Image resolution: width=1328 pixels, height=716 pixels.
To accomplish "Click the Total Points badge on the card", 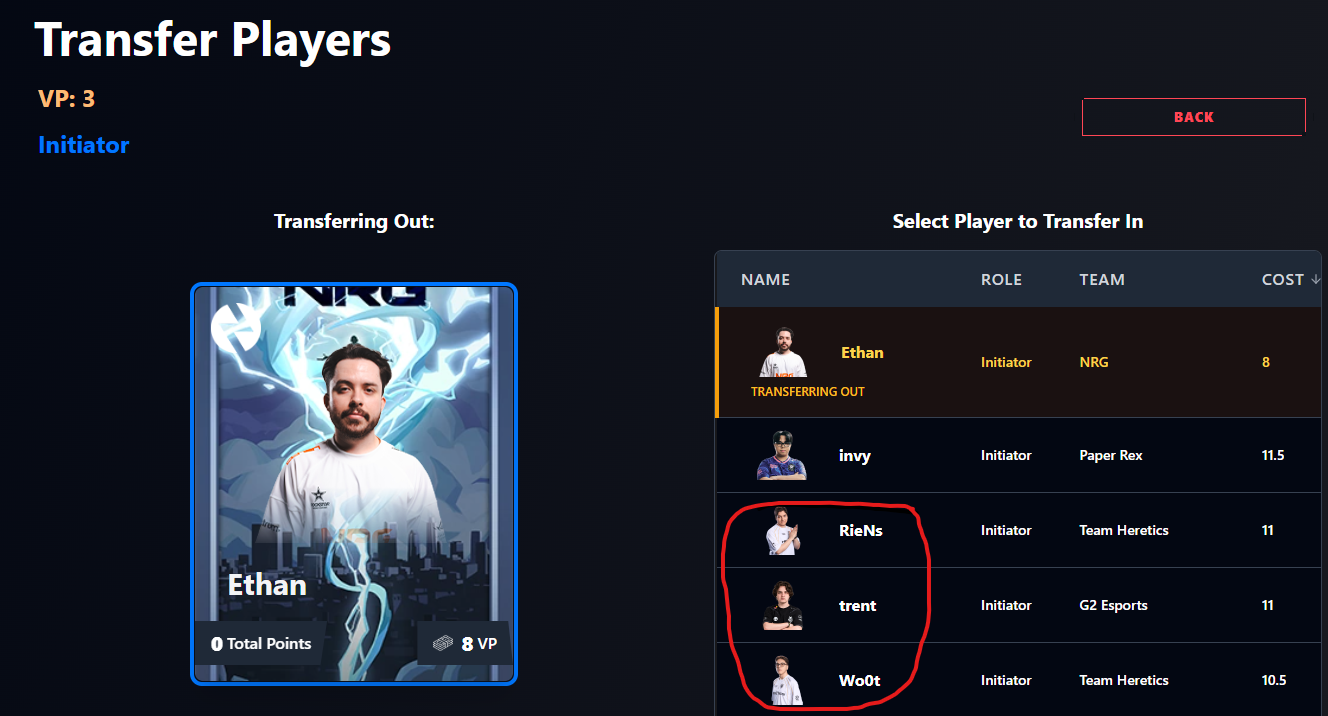I will [261, 644].
